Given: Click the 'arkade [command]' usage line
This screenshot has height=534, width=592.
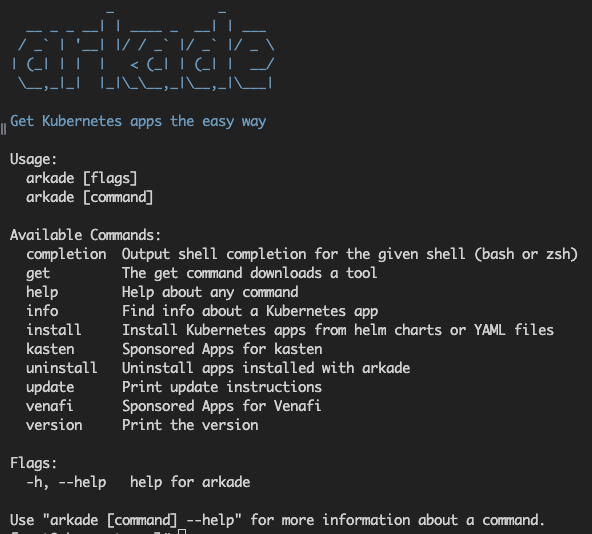Looking at the screenshot, I should [x=89, y=197].
